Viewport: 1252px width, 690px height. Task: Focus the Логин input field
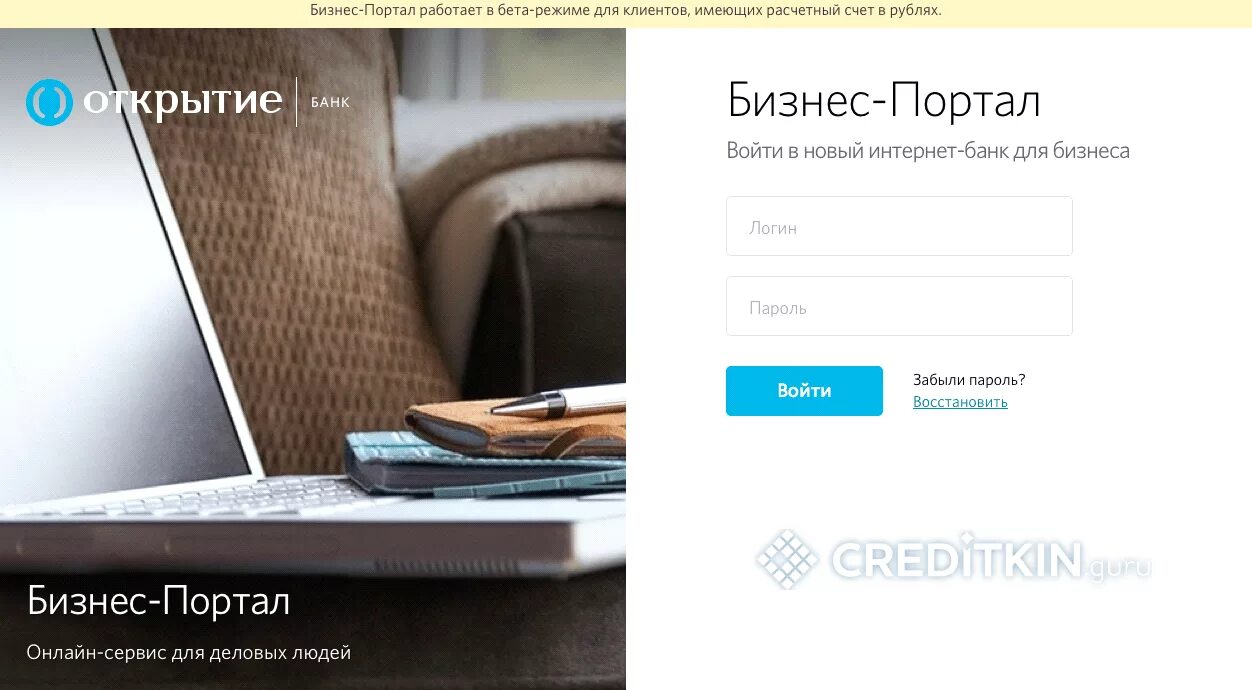coord(899,226)
